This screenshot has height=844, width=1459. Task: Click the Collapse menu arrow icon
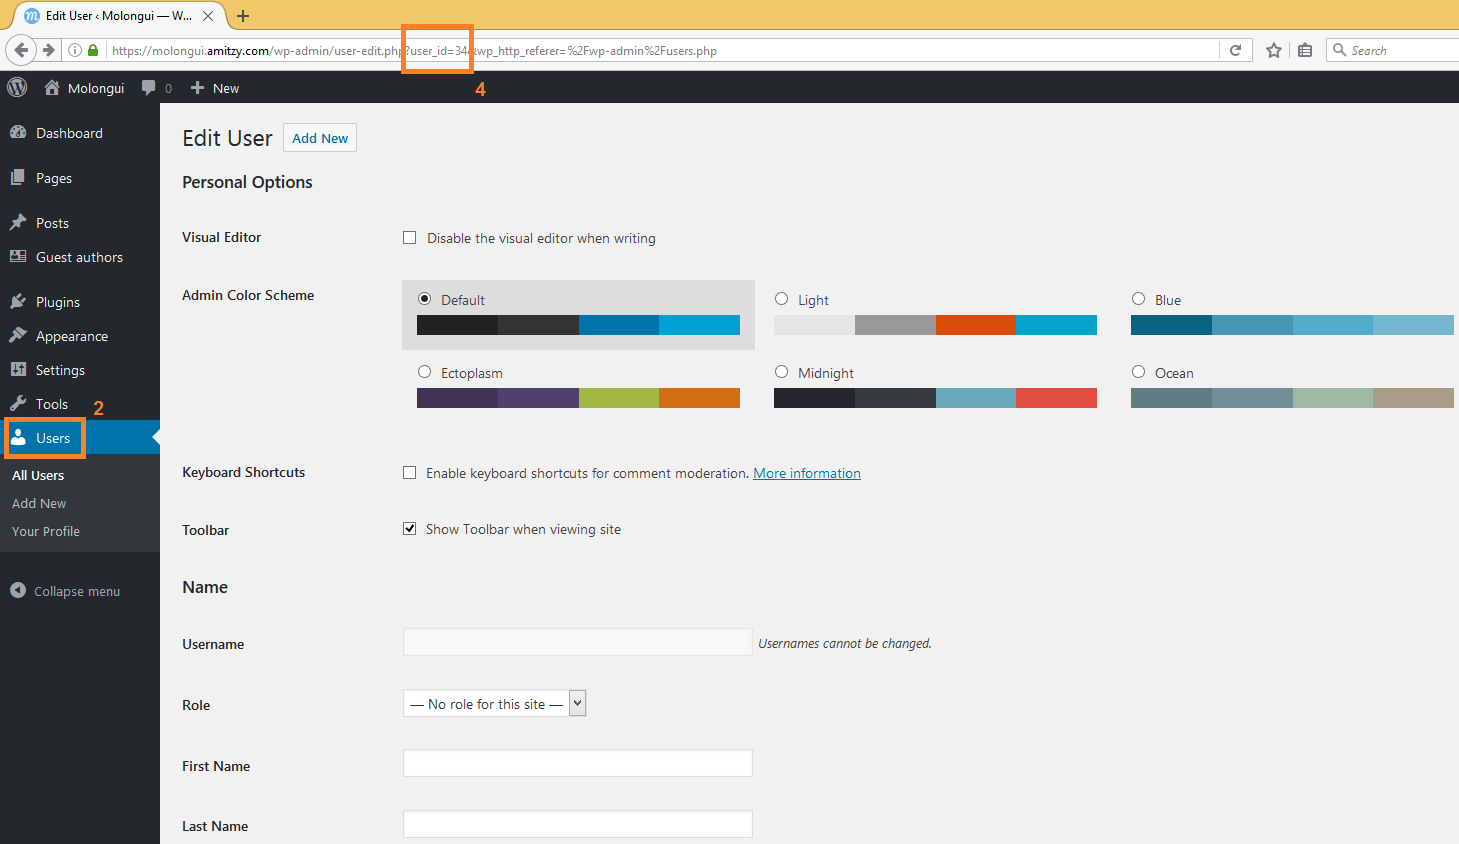tap(18, 590)
